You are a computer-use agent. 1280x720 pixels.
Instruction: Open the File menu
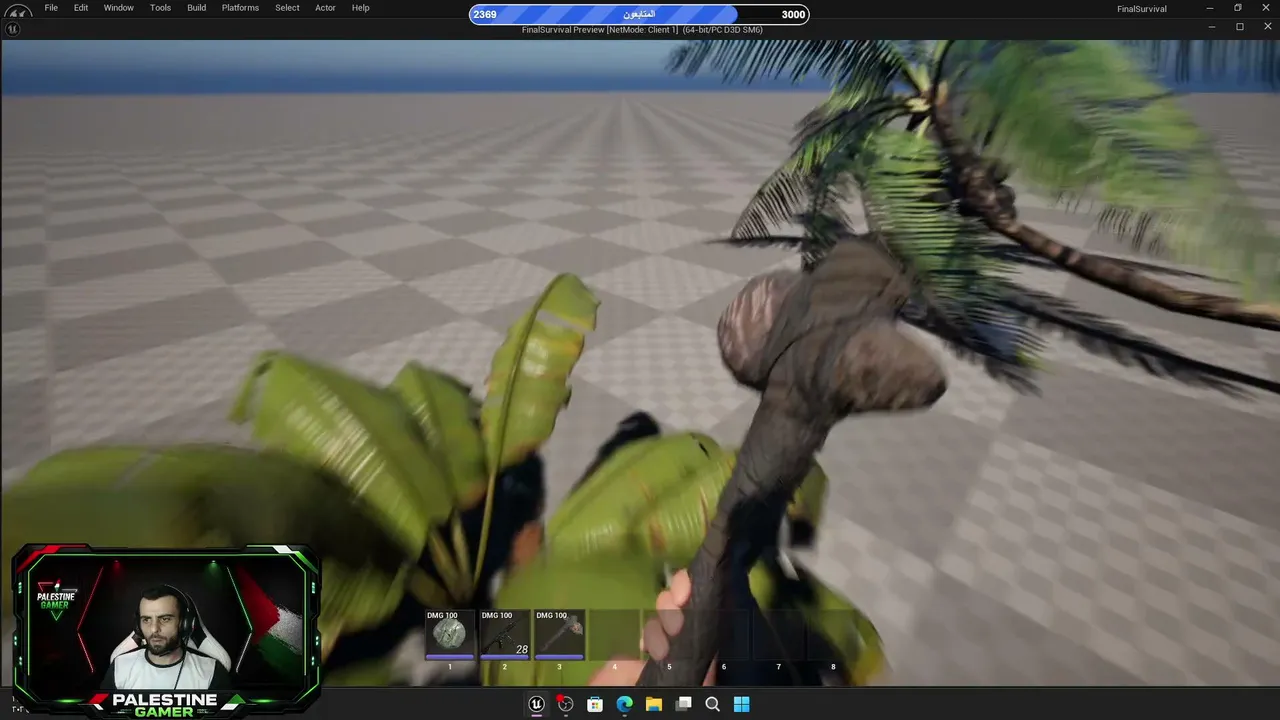(51, 8)
